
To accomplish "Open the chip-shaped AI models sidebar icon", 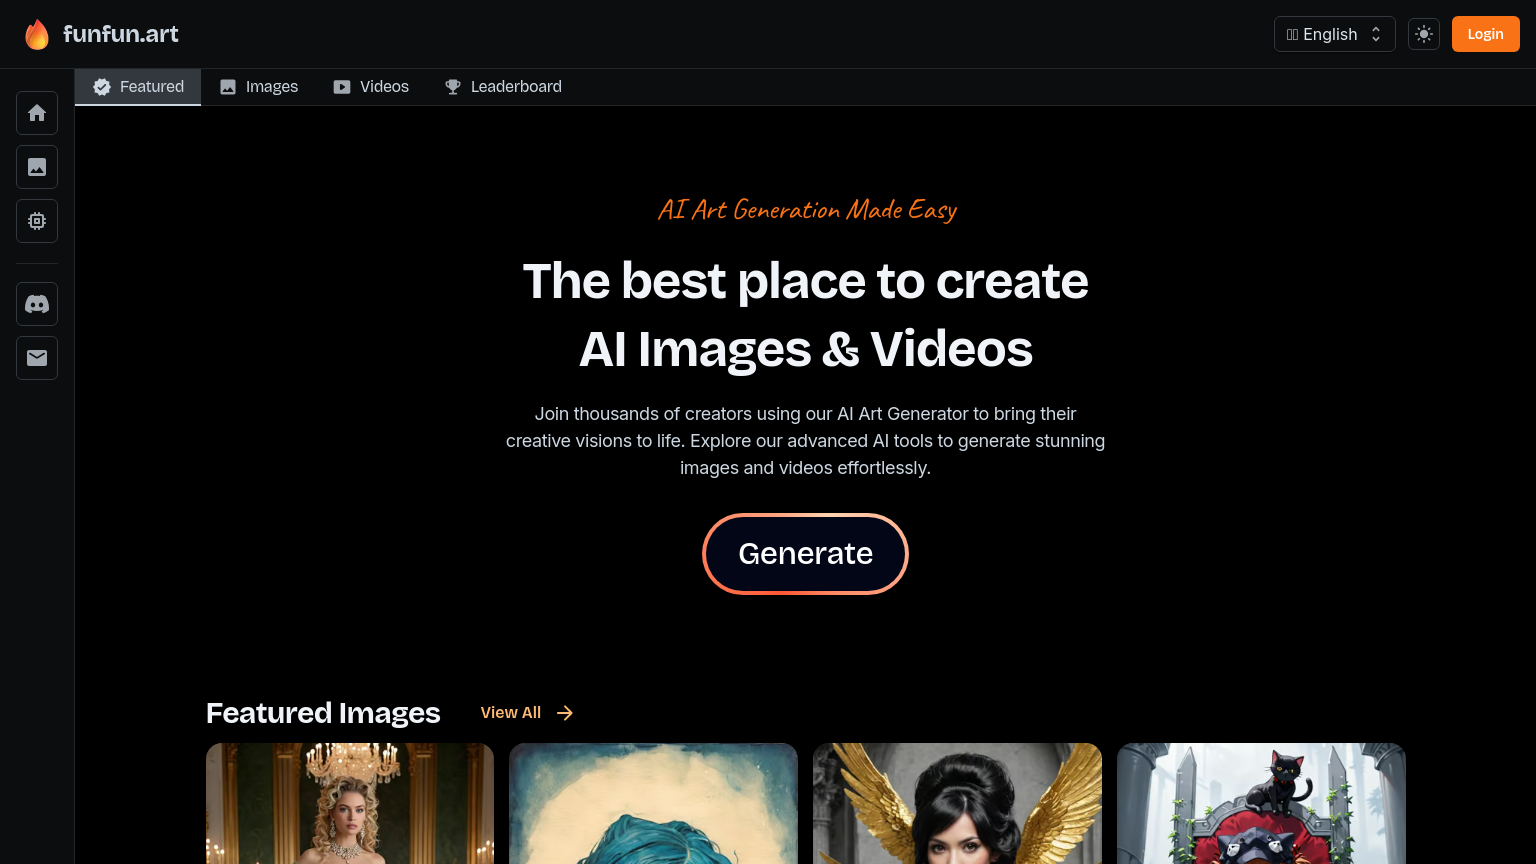I will point(37,221).
